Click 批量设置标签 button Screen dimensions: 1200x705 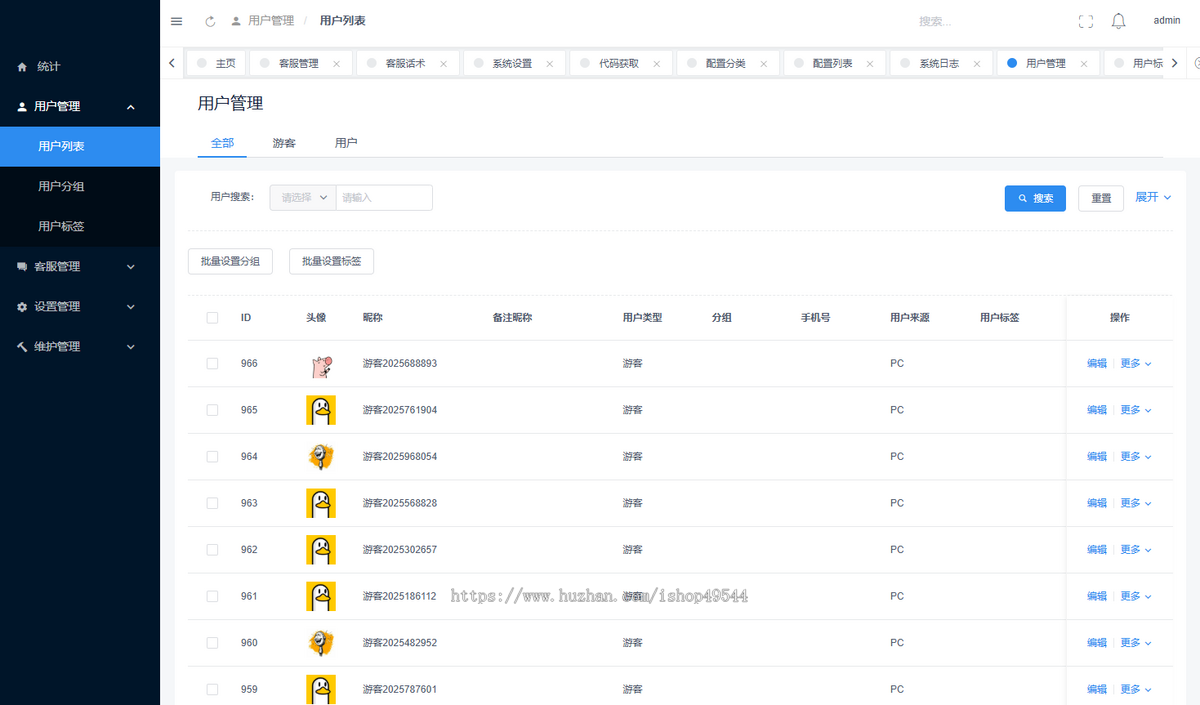pos(331,261)
